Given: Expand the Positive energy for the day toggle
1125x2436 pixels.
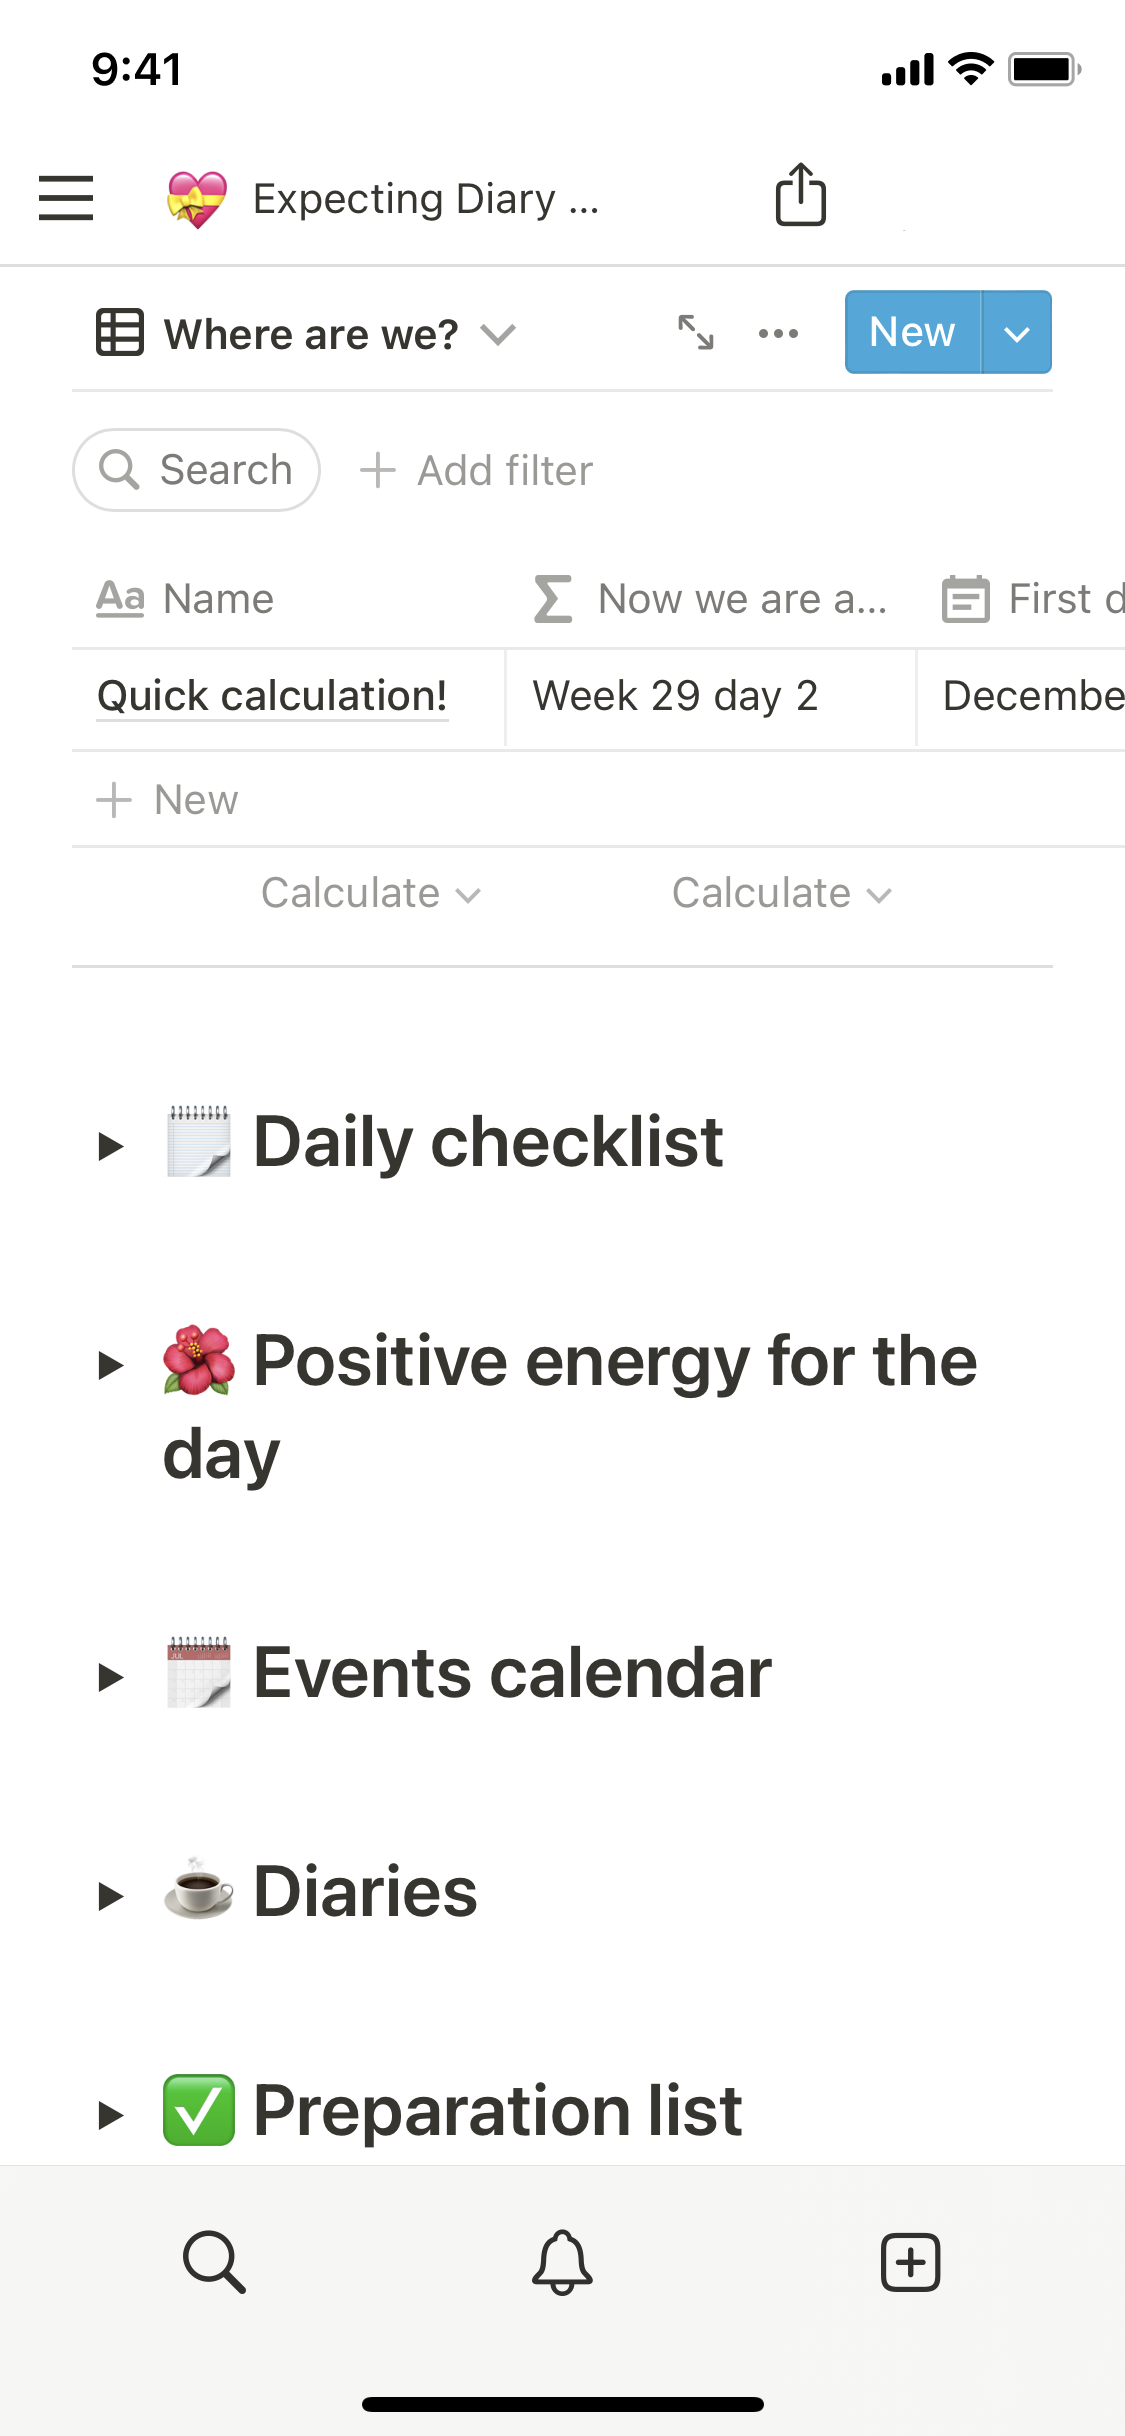Looking at the screenshot, I should click(x=110, y=1364).
